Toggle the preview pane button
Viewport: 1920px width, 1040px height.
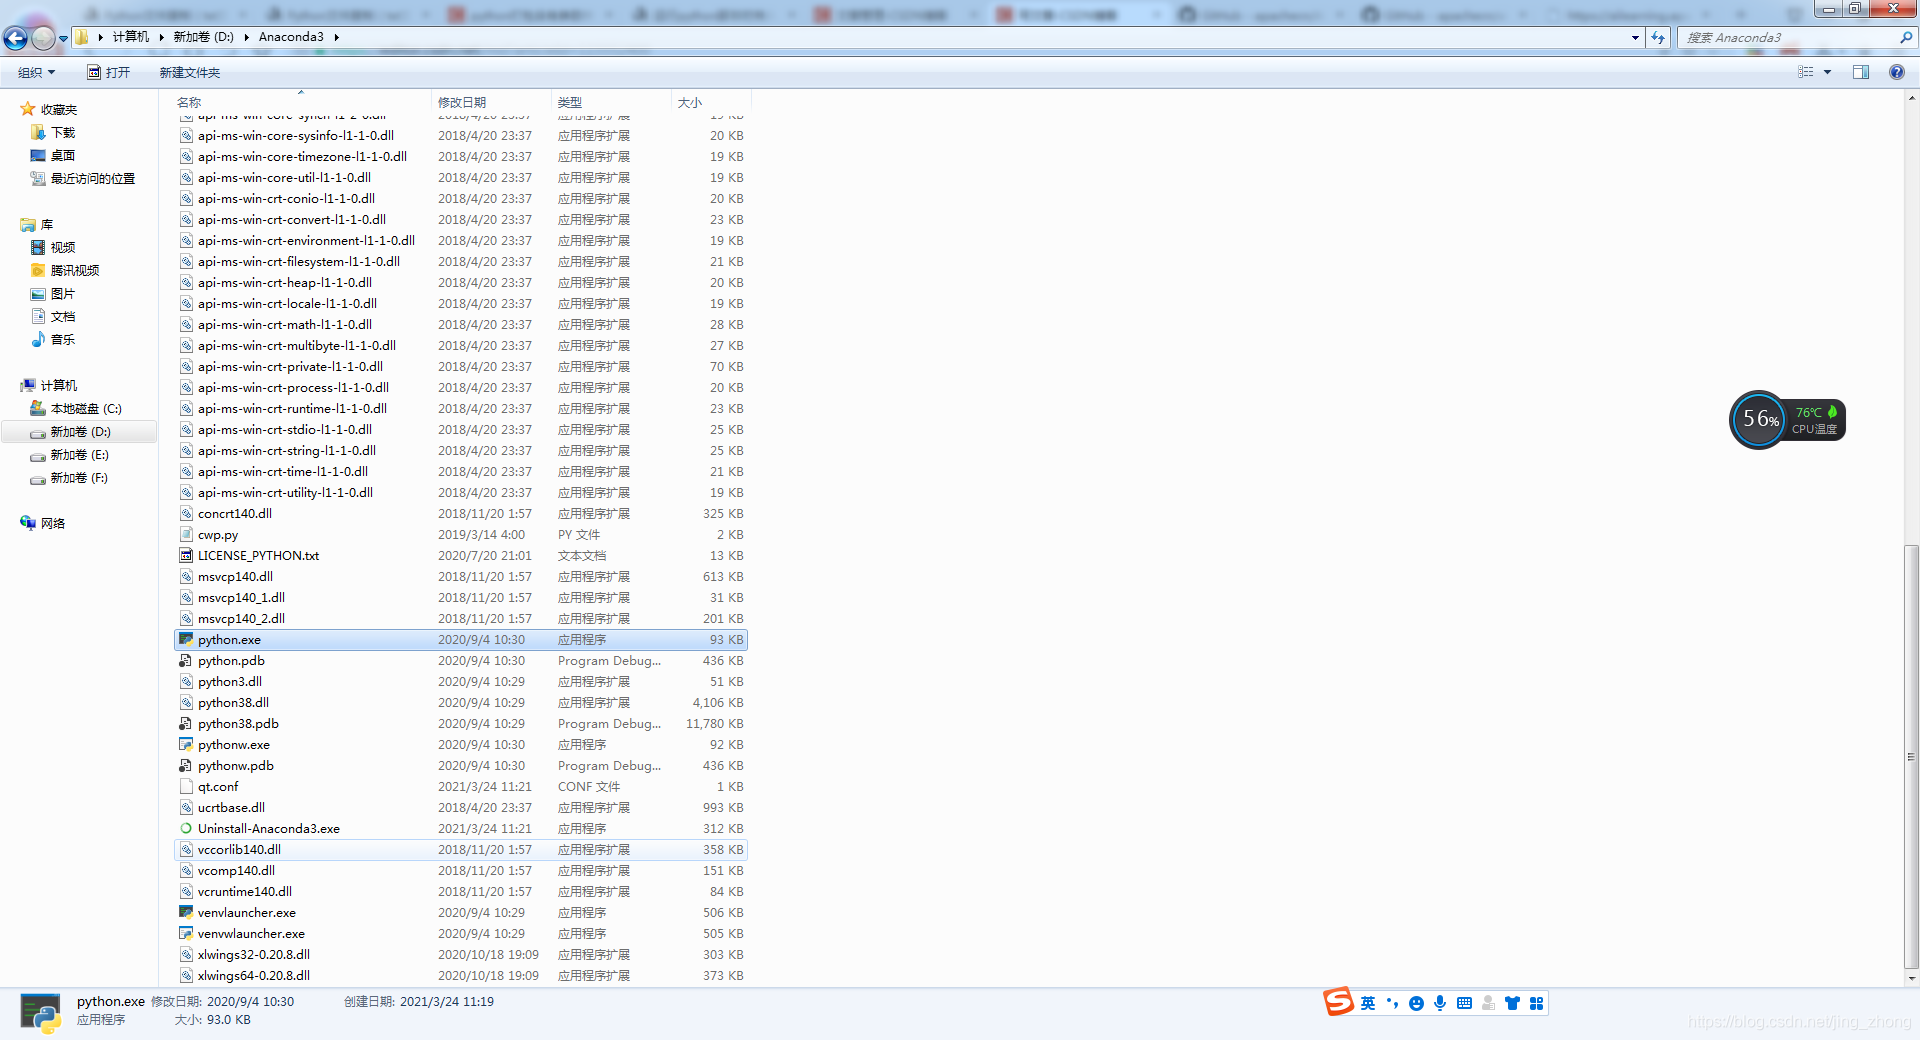coord(1861,72)
